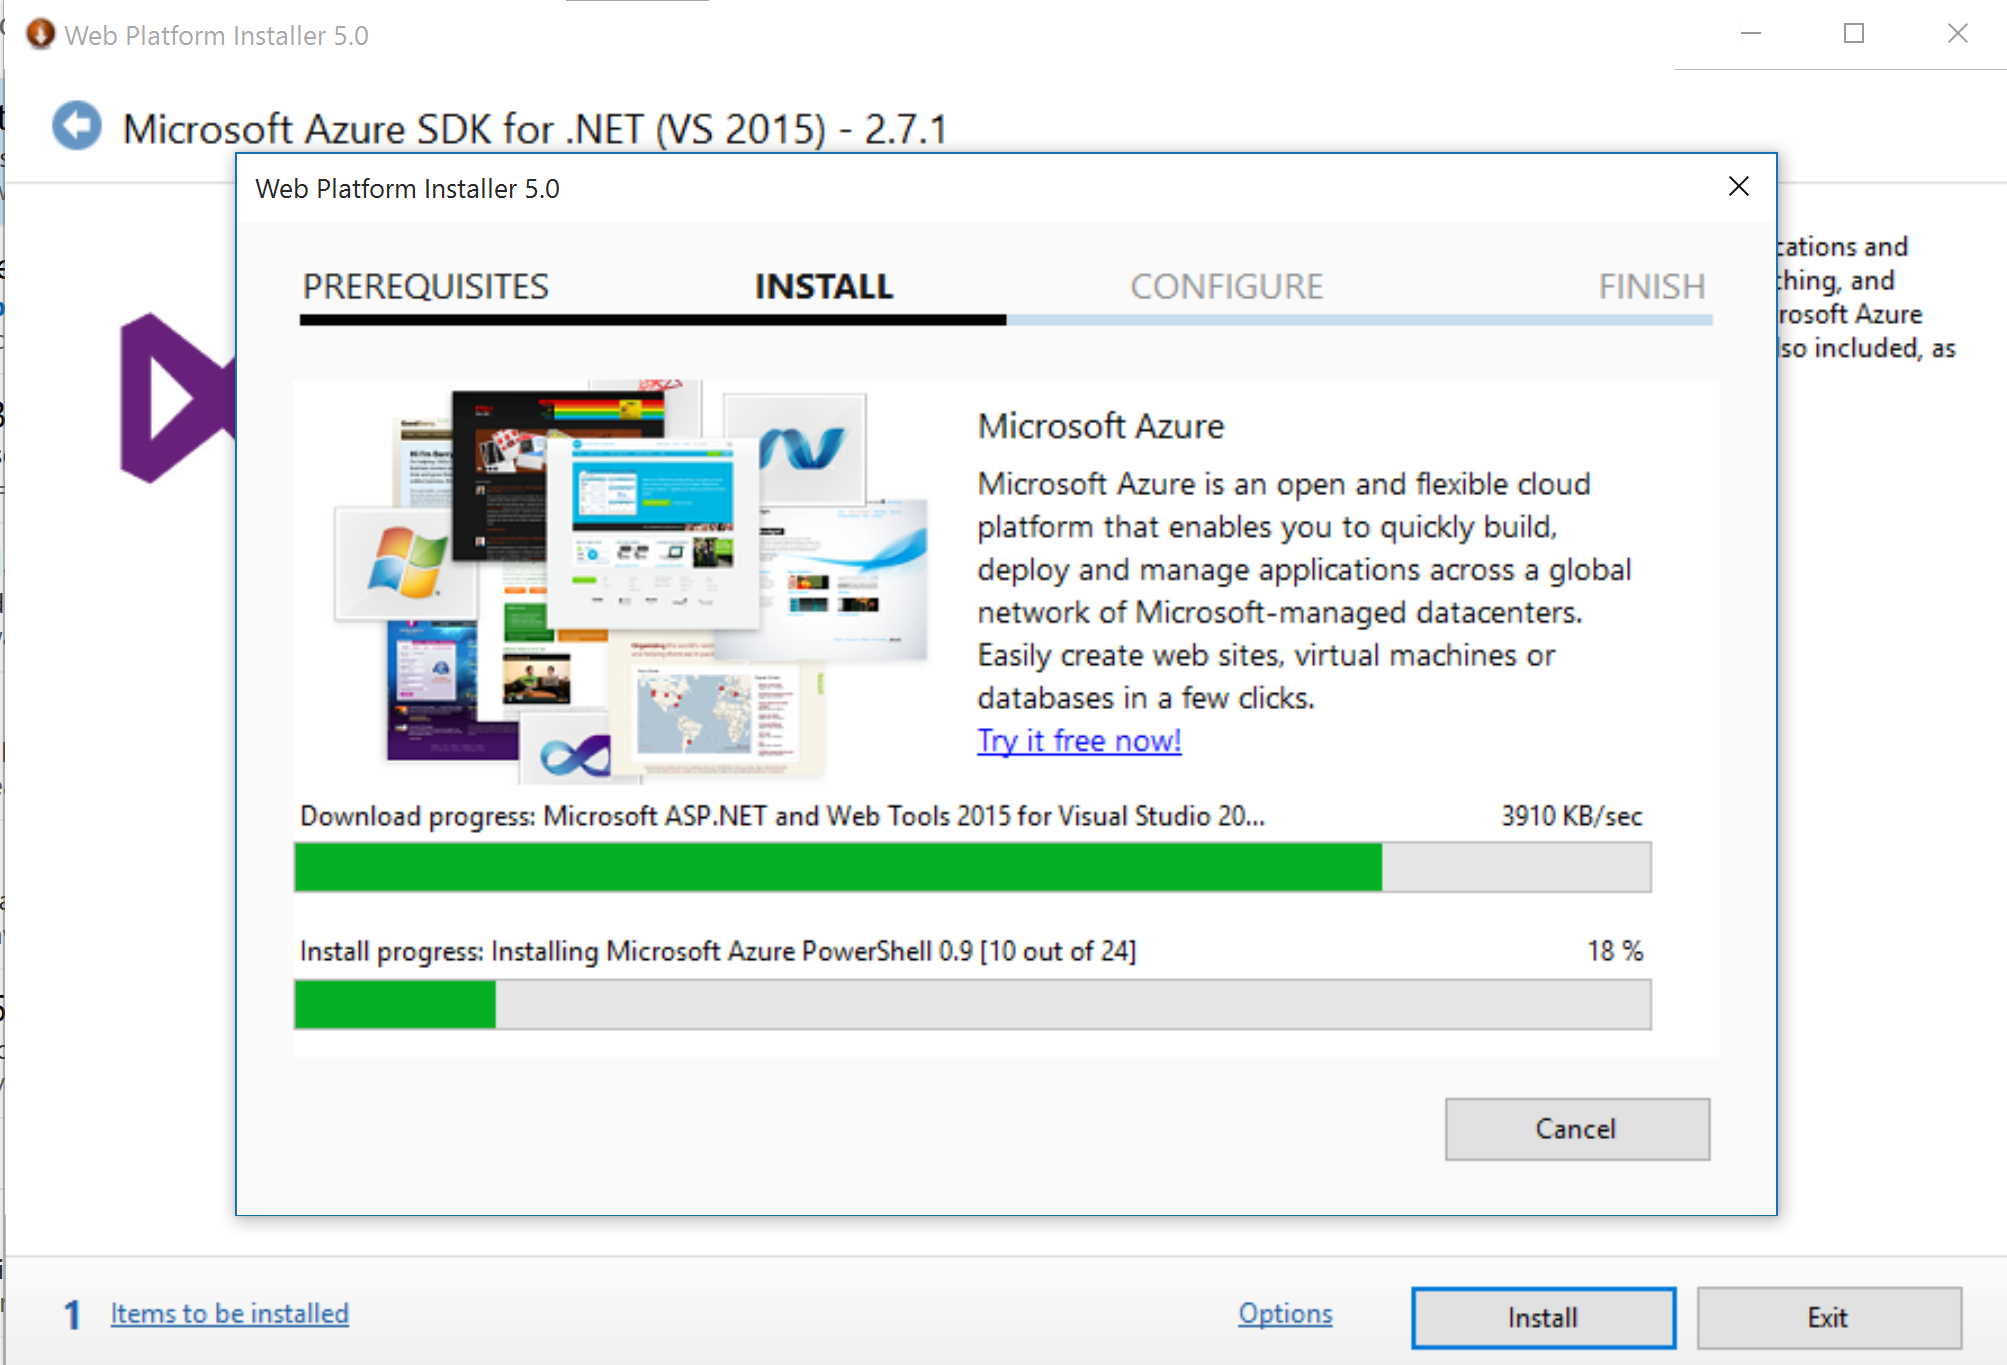2007x1365 pixels.
Task: Maximize the main installer window
Action: point(1853,33)
